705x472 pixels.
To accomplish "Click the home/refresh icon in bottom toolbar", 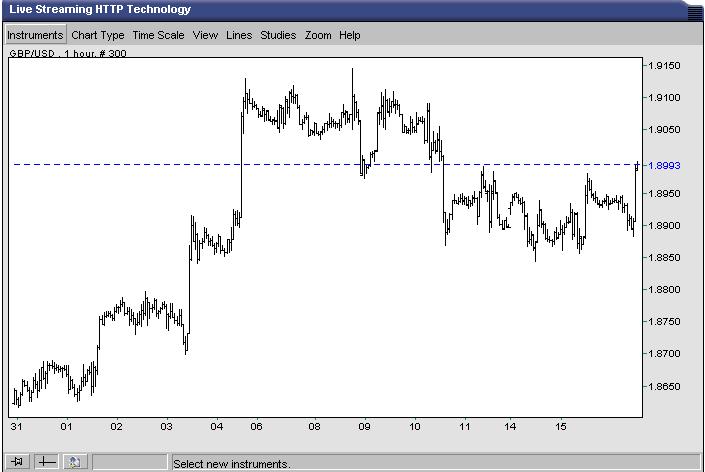I will pyautogui.click(x=75, y=462).
